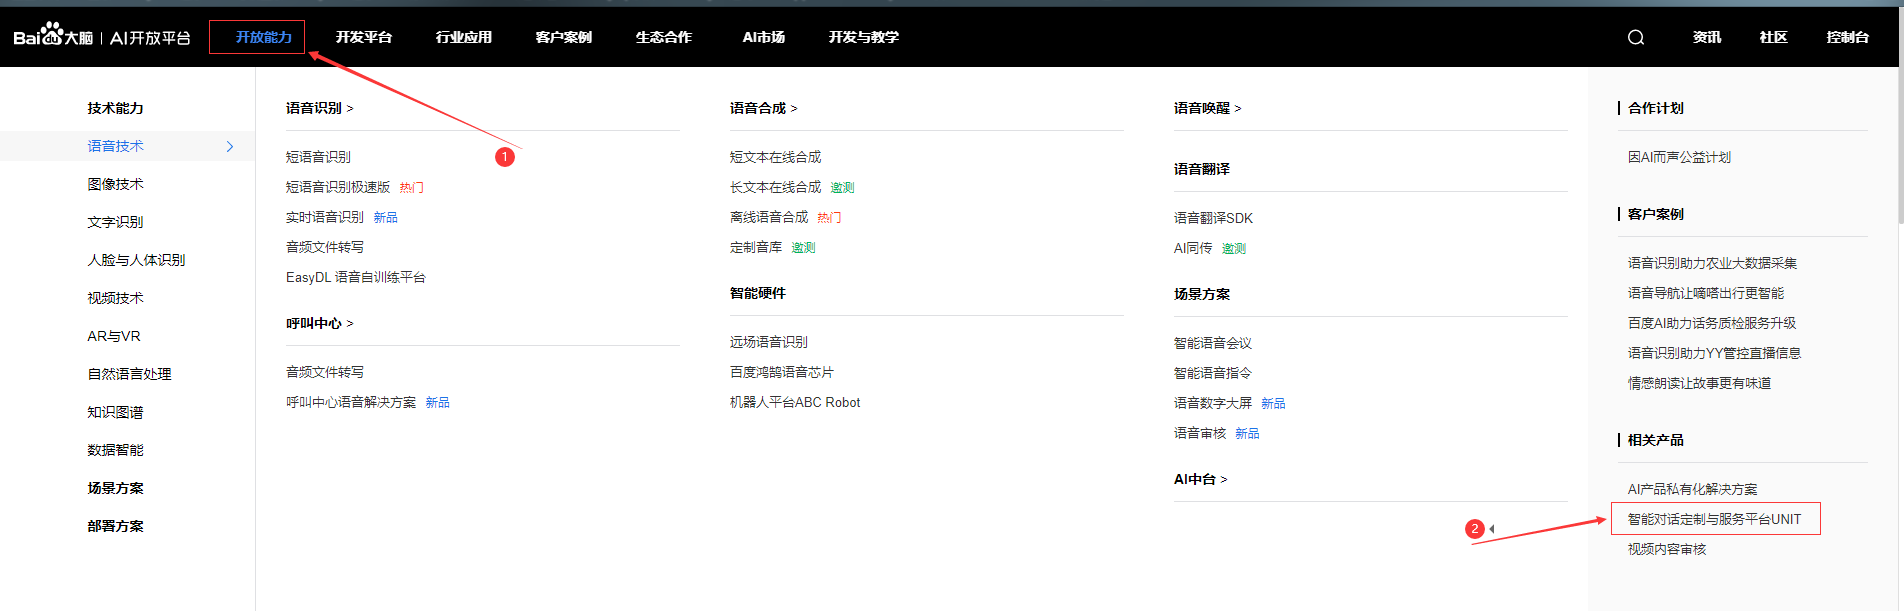Open the 呼叫中心 > section heading

click(x=320, y=323)
